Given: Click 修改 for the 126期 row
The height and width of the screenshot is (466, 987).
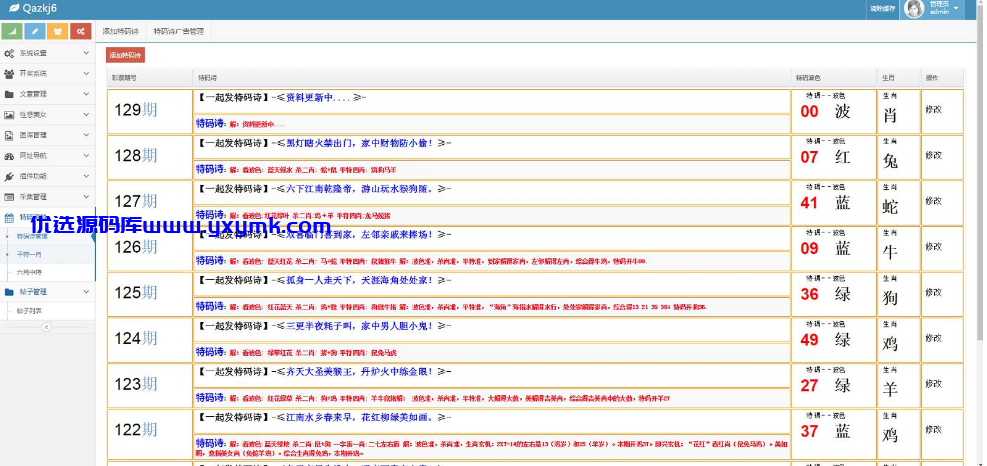Looking at the screenshot, I should tap(933, 247).
